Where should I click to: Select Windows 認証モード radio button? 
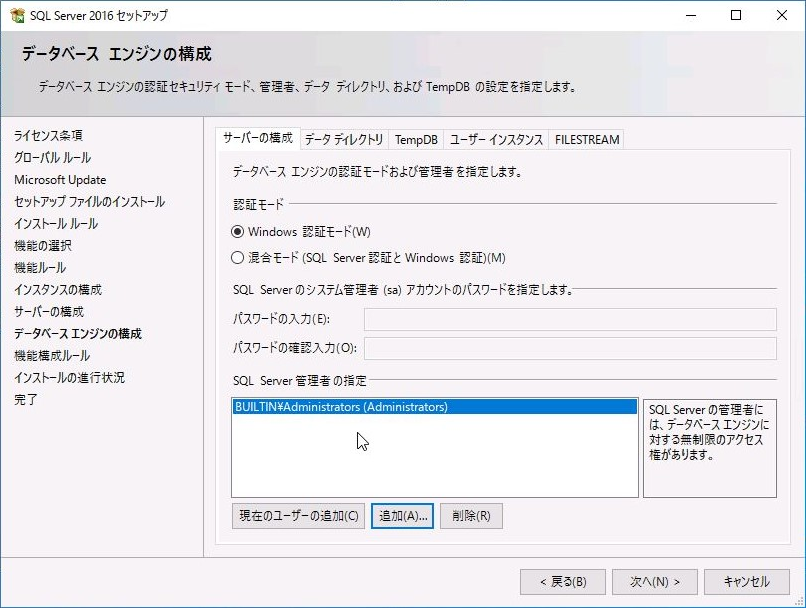pos(237,232)
